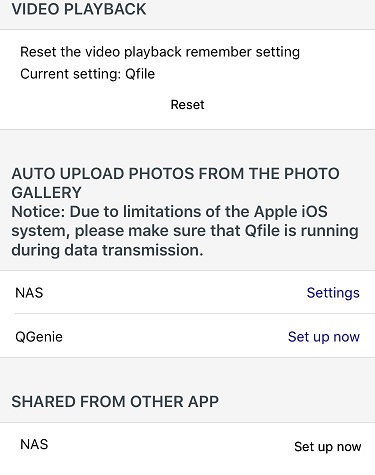
Task: Click the word GALLERY in the header
Action: click(46, 192)
